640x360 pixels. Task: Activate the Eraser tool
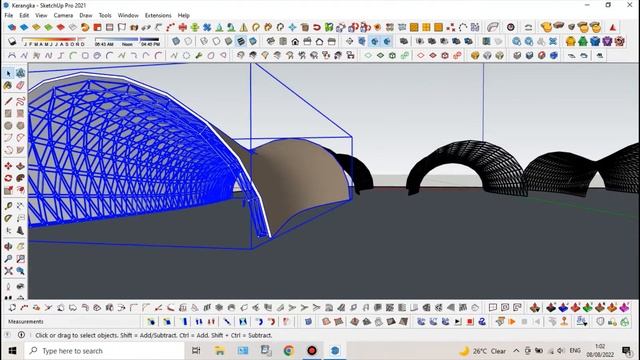click(x=20, y=86)
